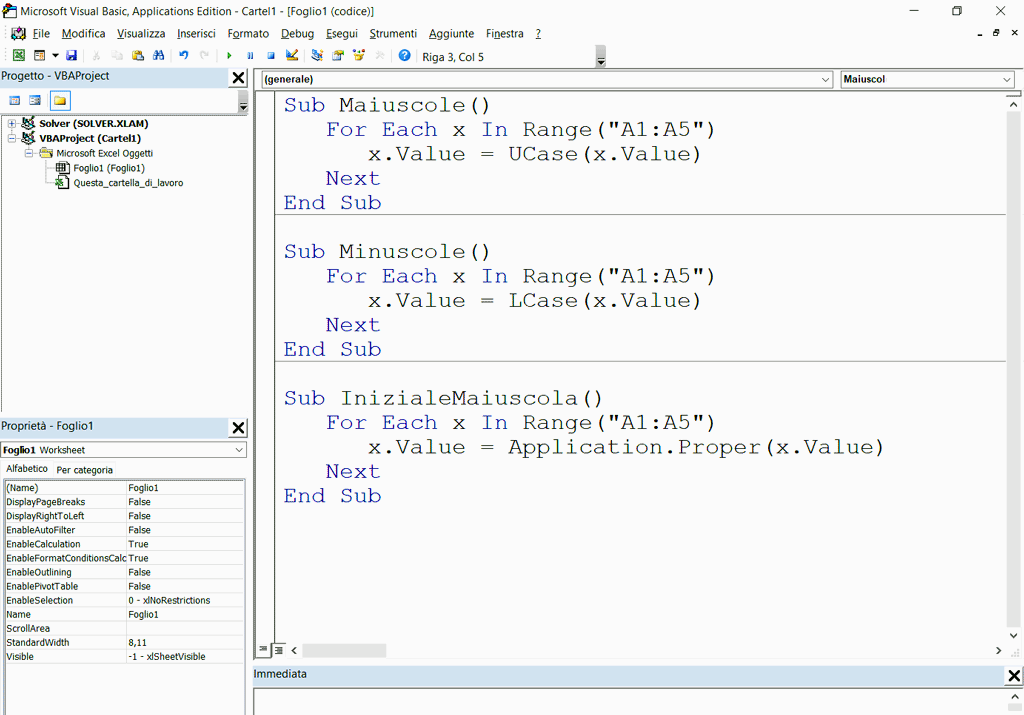Screen dimensions: 1024x715
Task: Pause execution with the Break icon
Action: tap(250, 56)
